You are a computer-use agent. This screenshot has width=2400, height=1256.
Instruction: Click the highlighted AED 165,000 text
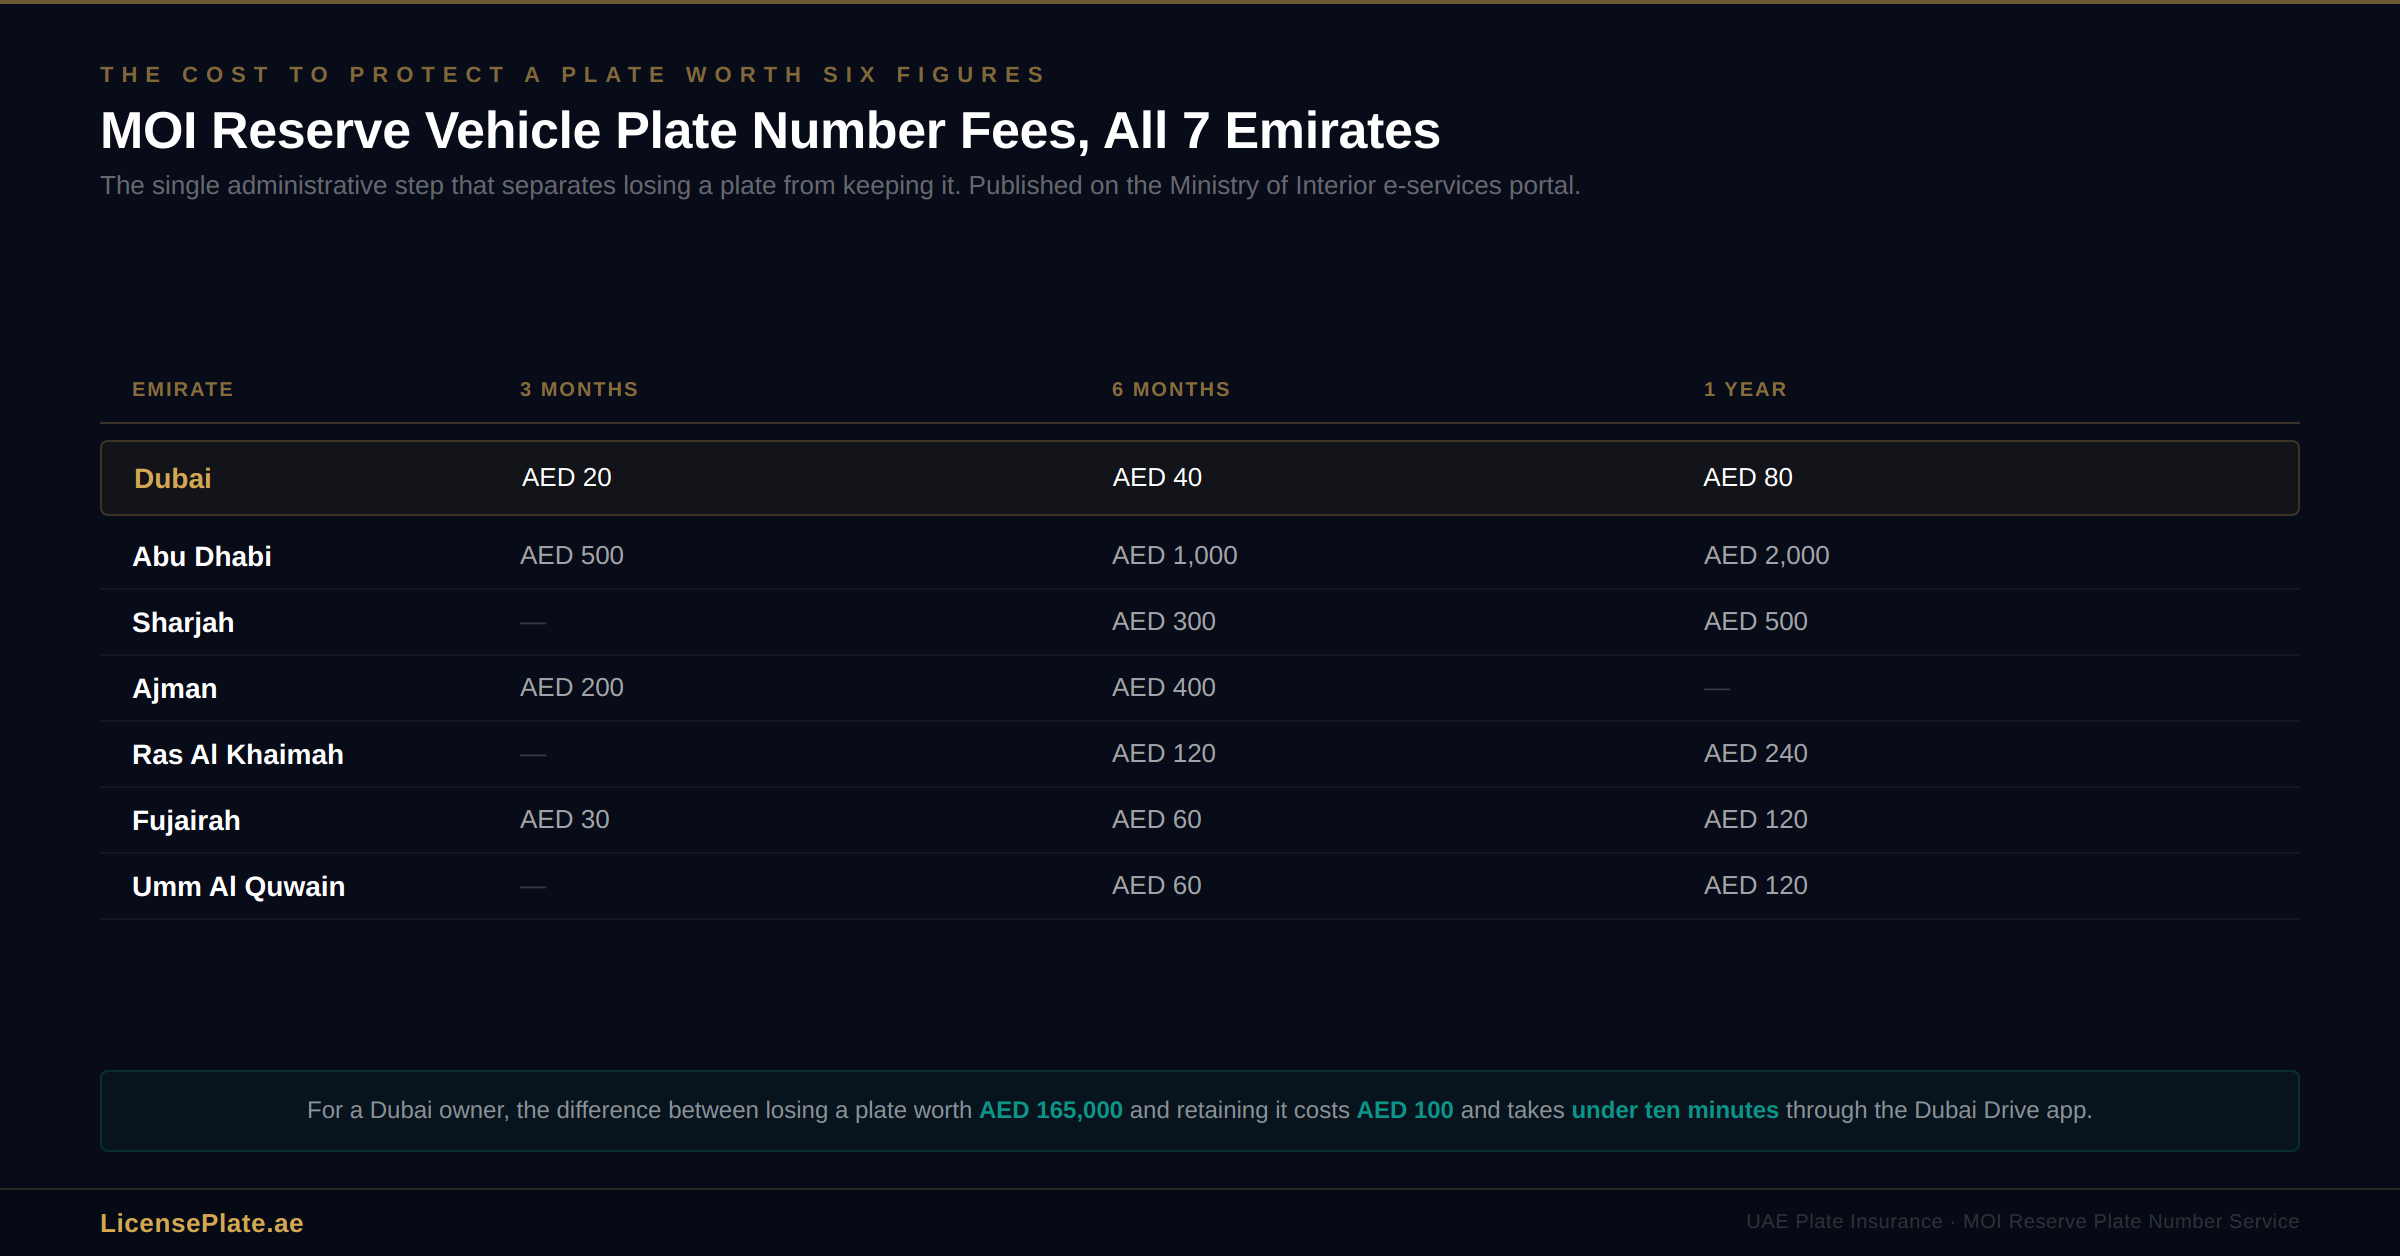pos(1050,1111)
